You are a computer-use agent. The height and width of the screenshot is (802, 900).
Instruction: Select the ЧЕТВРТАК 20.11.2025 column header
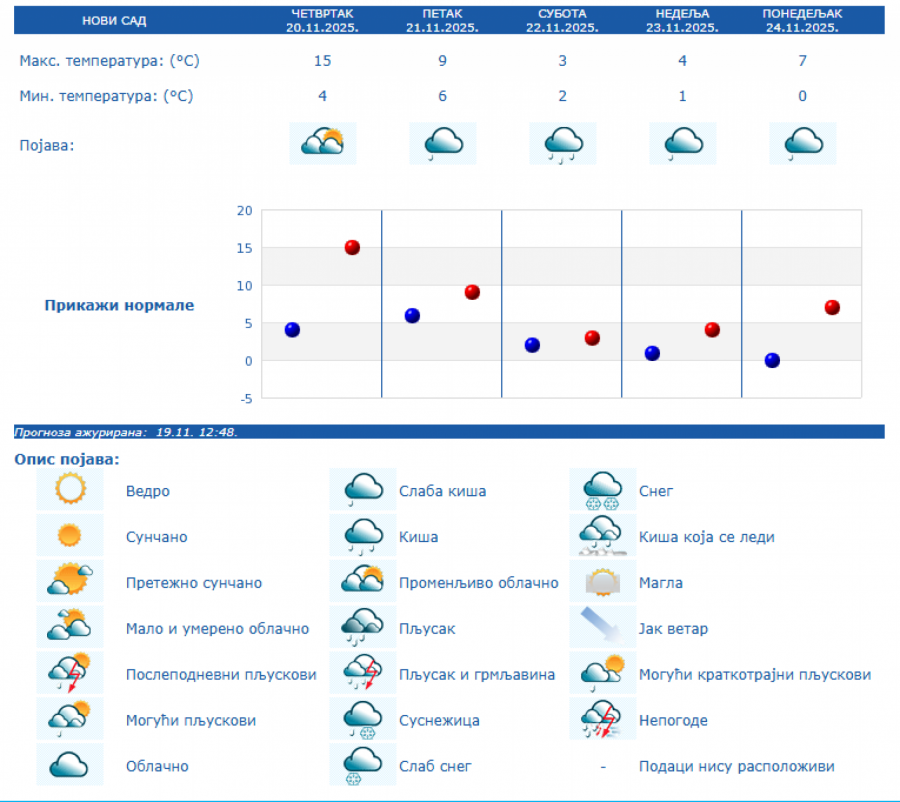point(322,20)
